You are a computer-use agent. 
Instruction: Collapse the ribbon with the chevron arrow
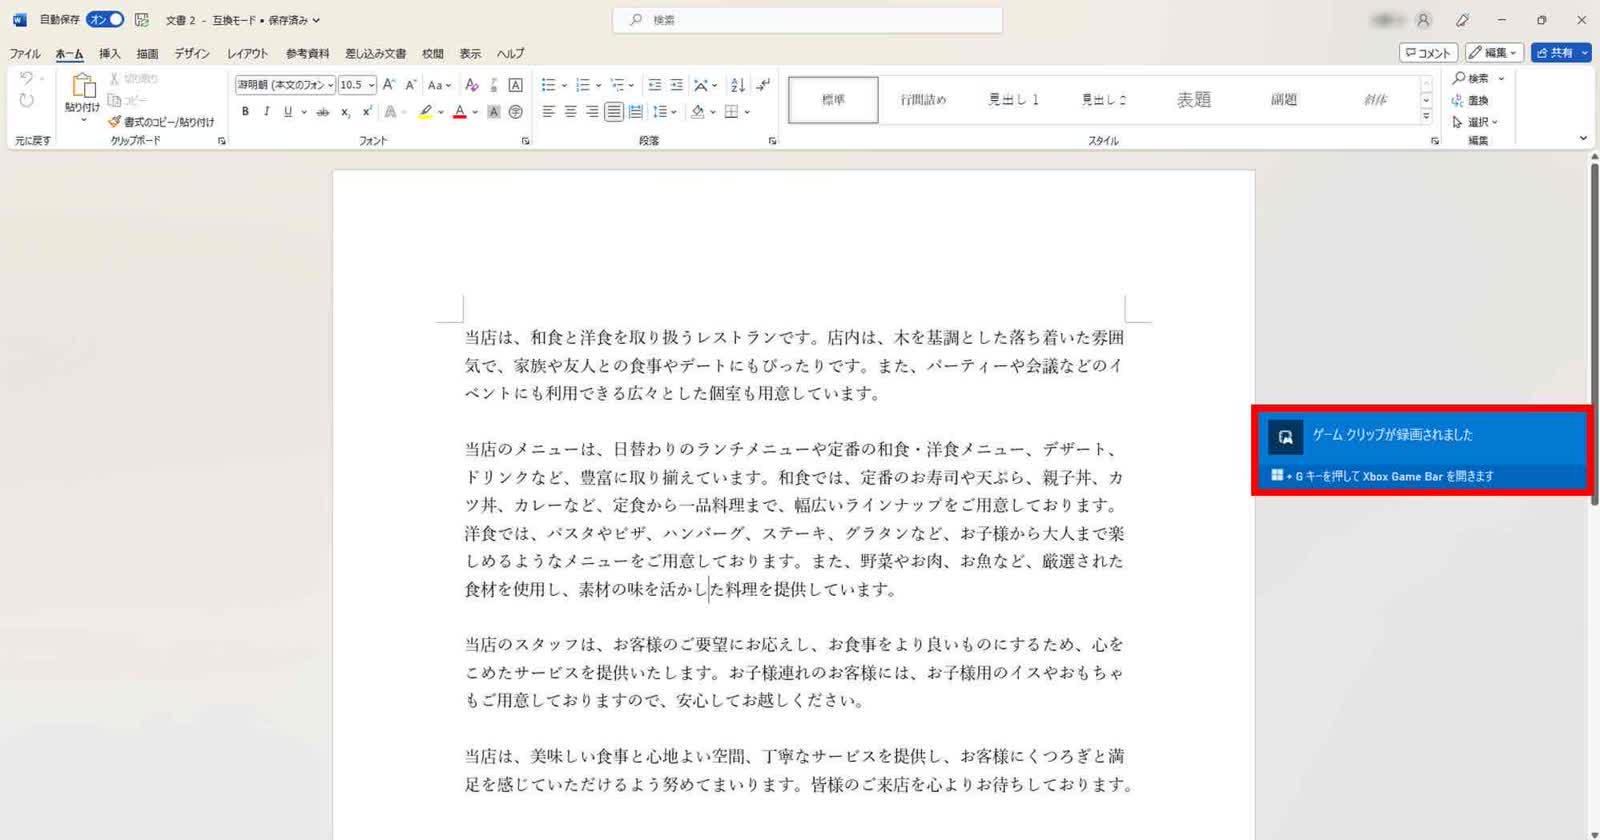pos(1583,138)
